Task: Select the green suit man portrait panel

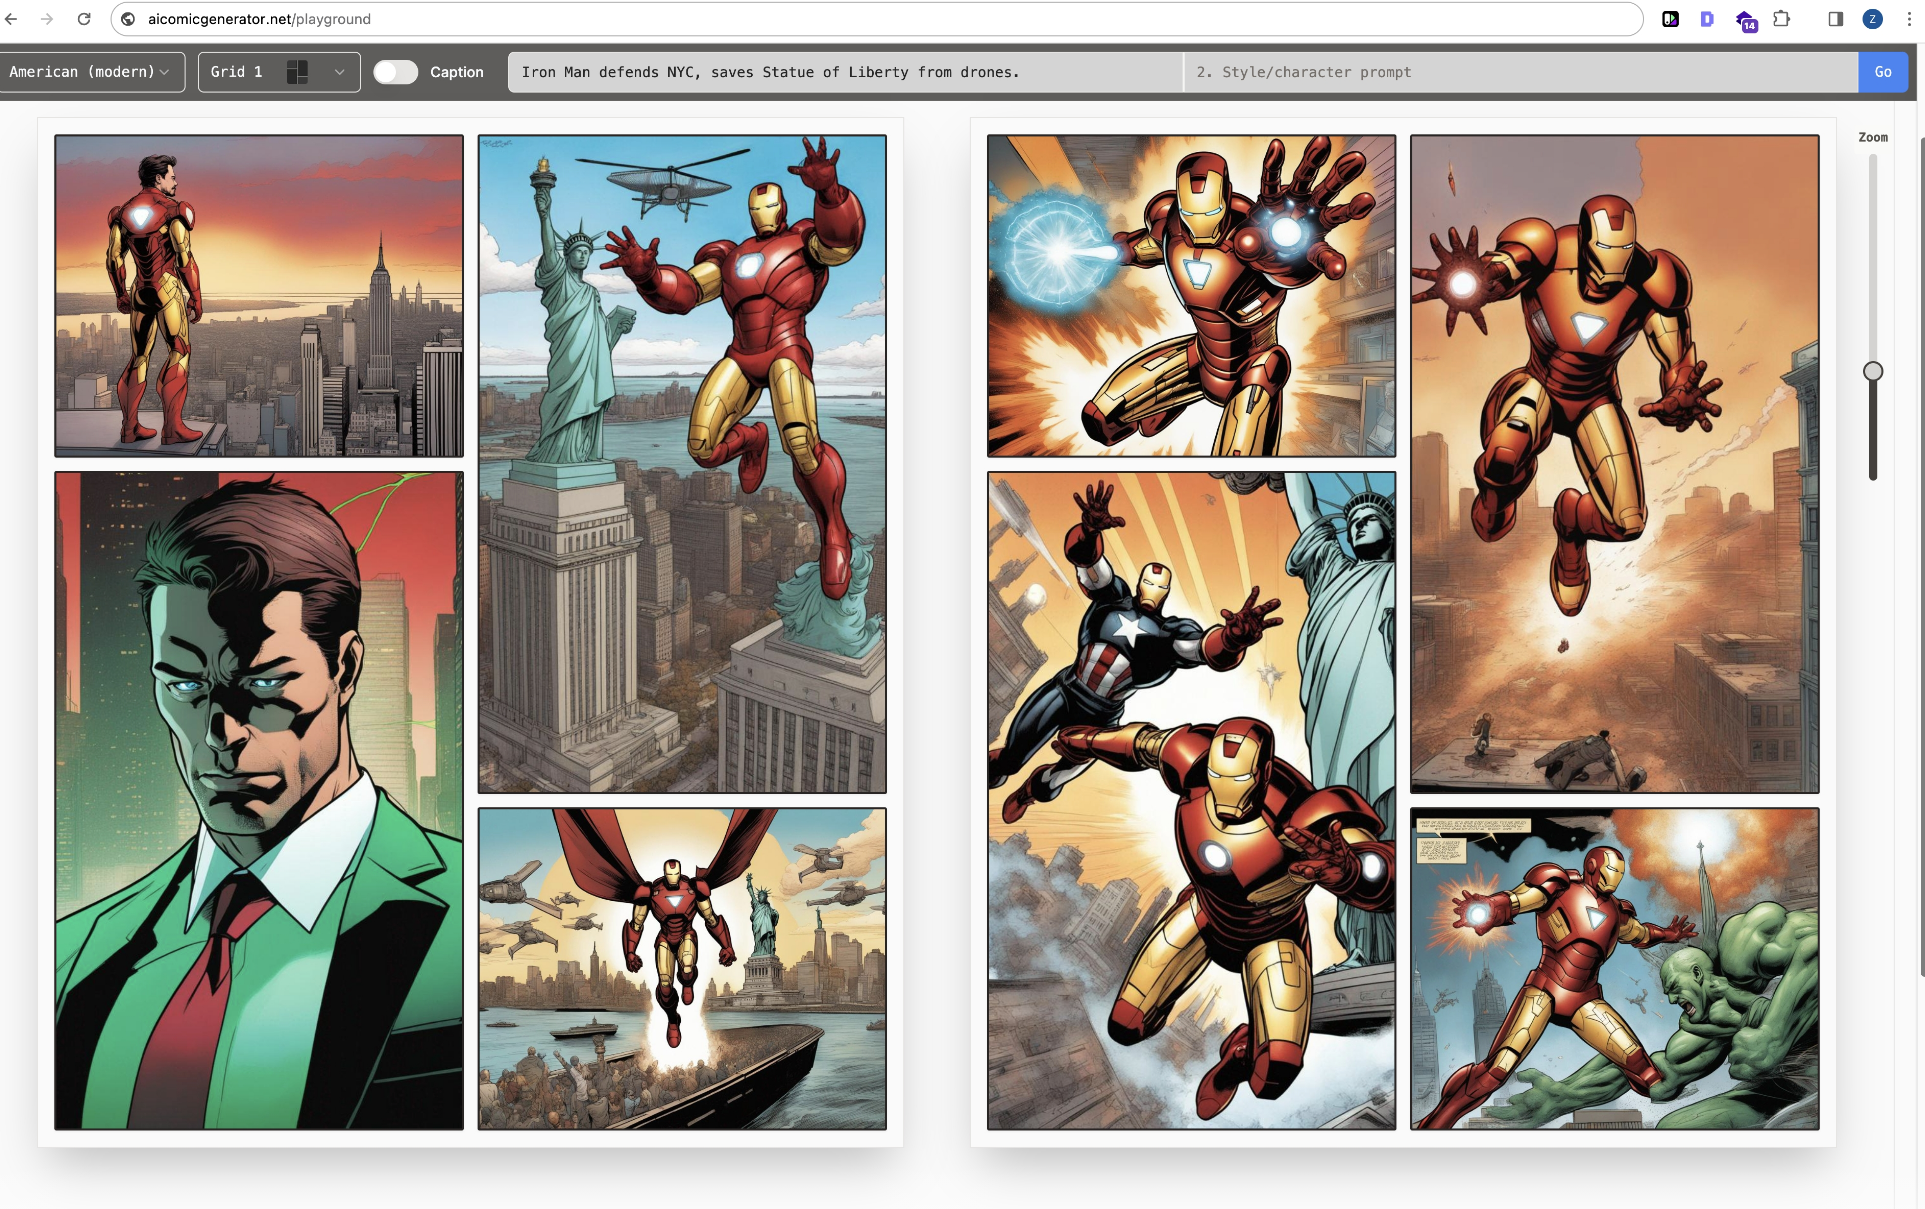Action: tap(259, 801)
